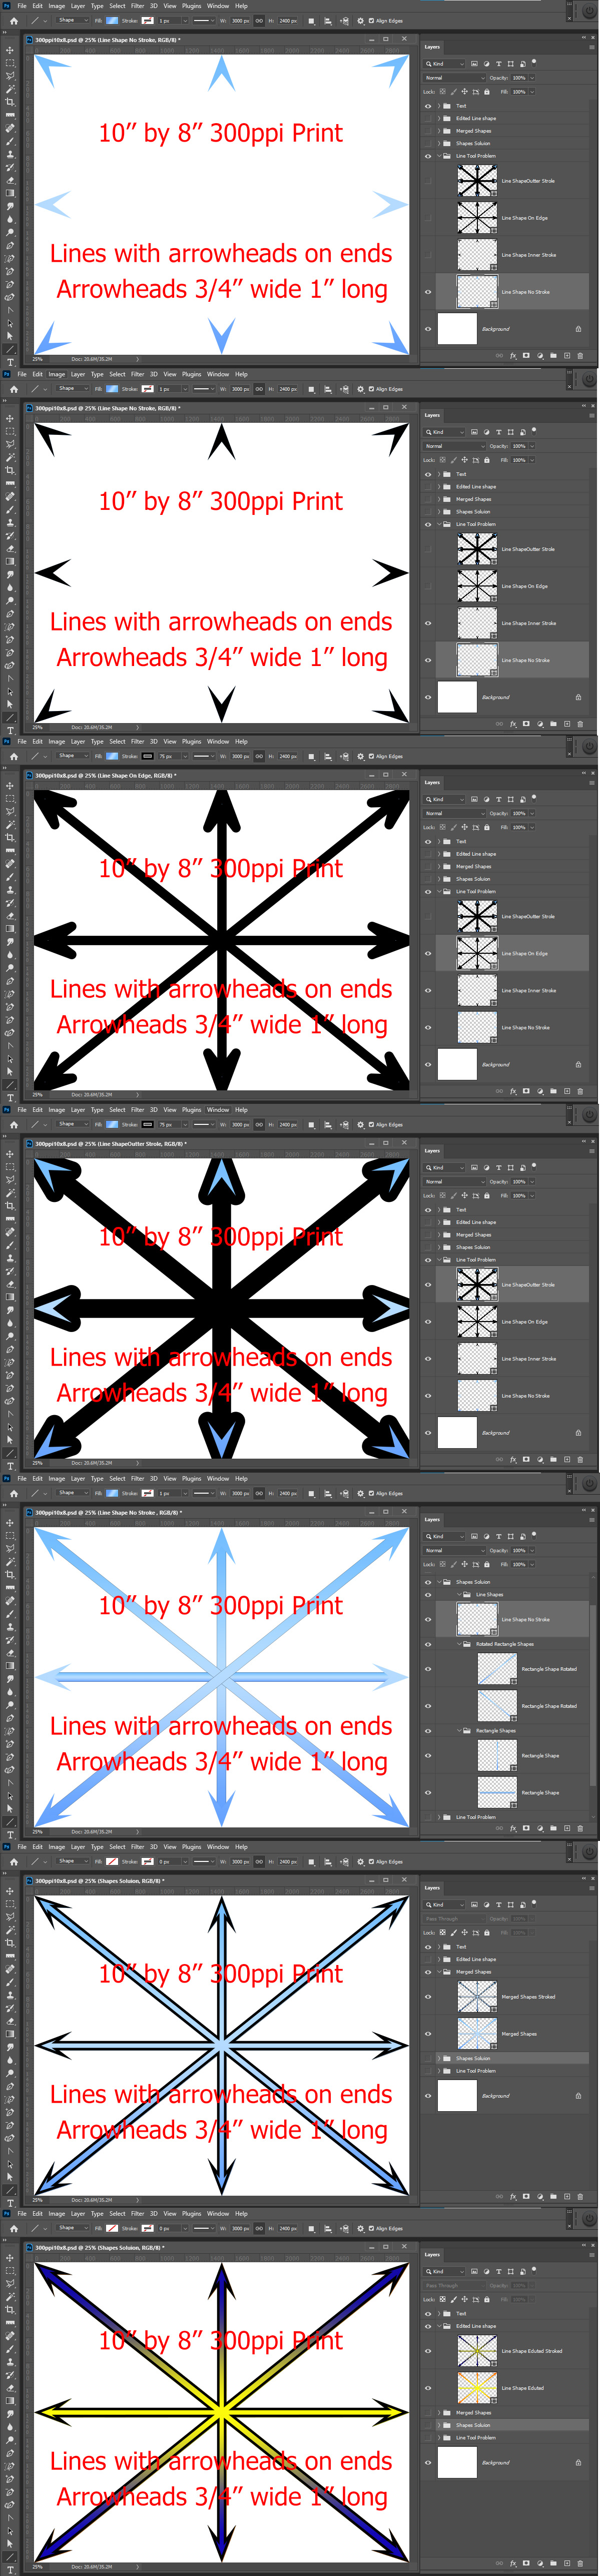The width and height of the screenshot is (600, 2576).
Task: Open Normal blend mode dropdown in Outter Stroke Layers panel
Action: 455,1181
